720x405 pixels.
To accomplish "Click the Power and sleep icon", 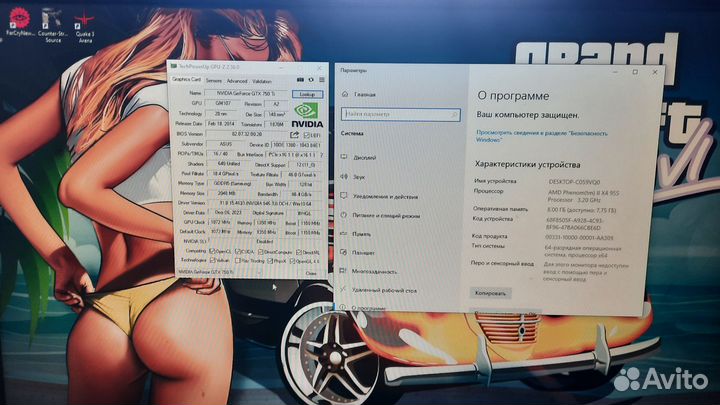I will tap(343, 214).
